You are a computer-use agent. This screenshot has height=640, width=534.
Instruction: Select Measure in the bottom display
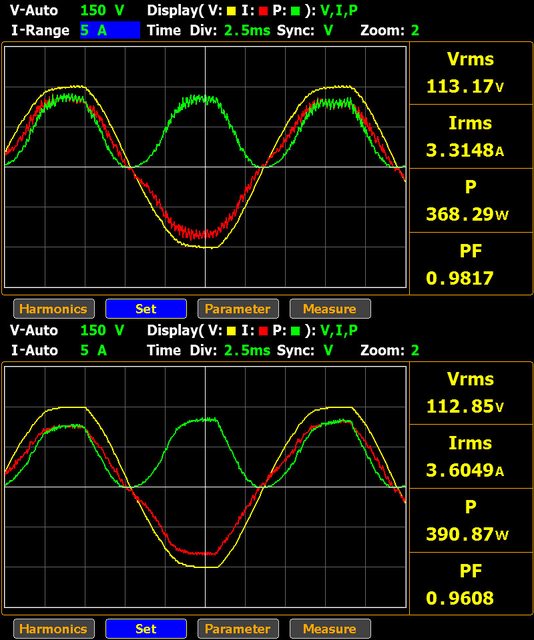[x=330, y=629]
